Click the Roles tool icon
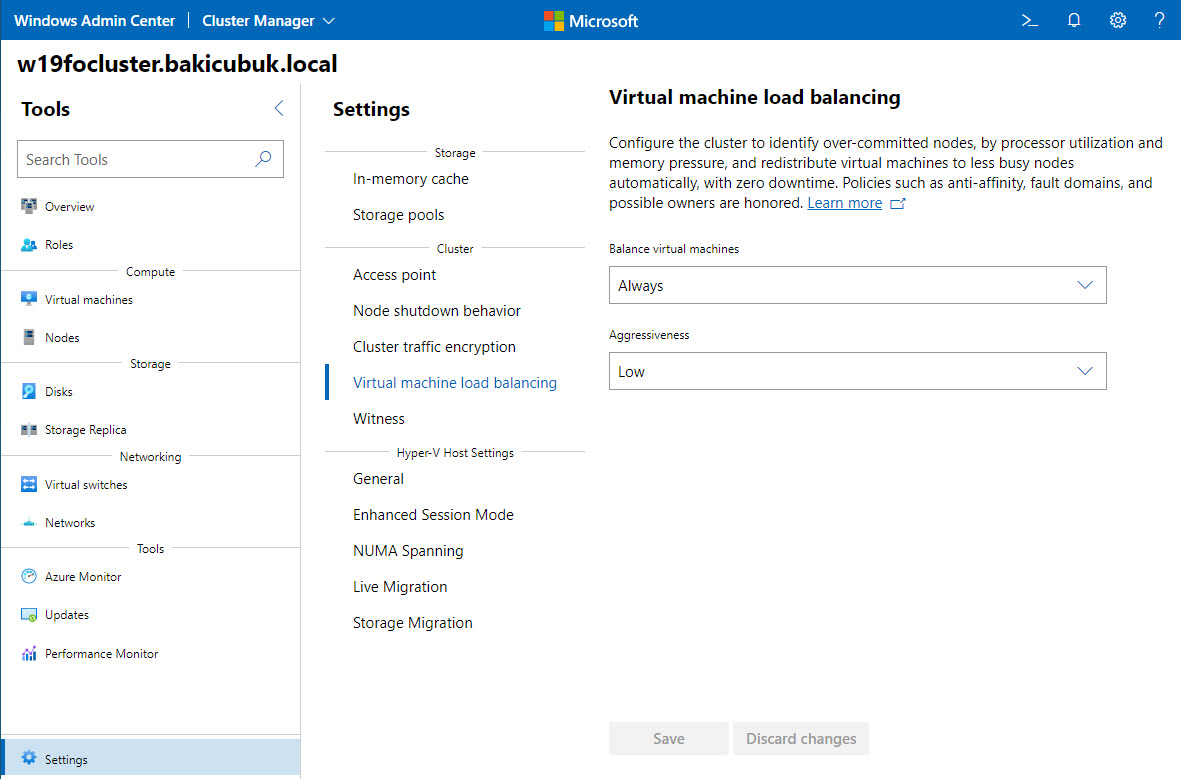The width and height of the screenshot is (1181, 779). (29, 245)
